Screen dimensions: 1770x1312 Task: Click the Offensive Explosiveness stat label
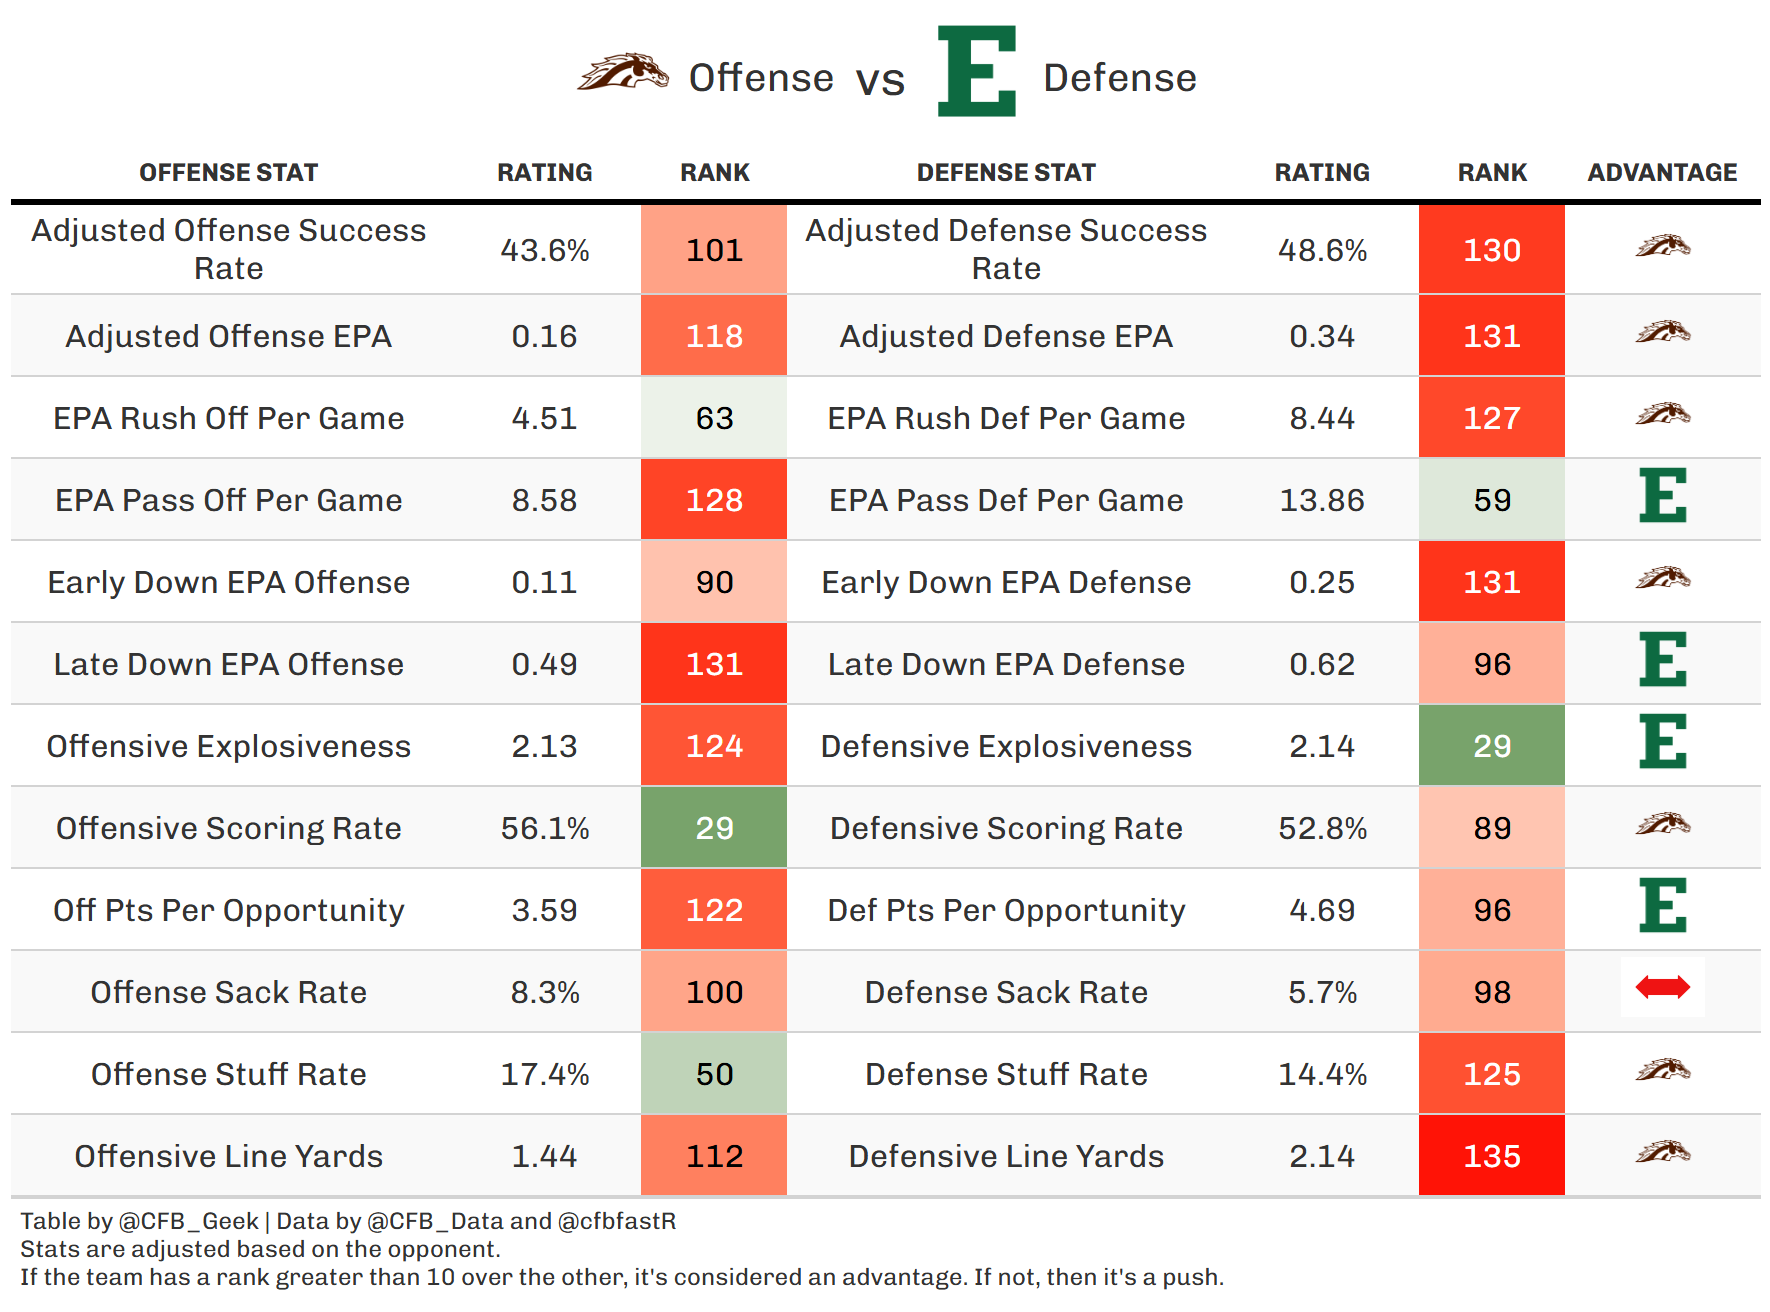(x=228, y=746)
